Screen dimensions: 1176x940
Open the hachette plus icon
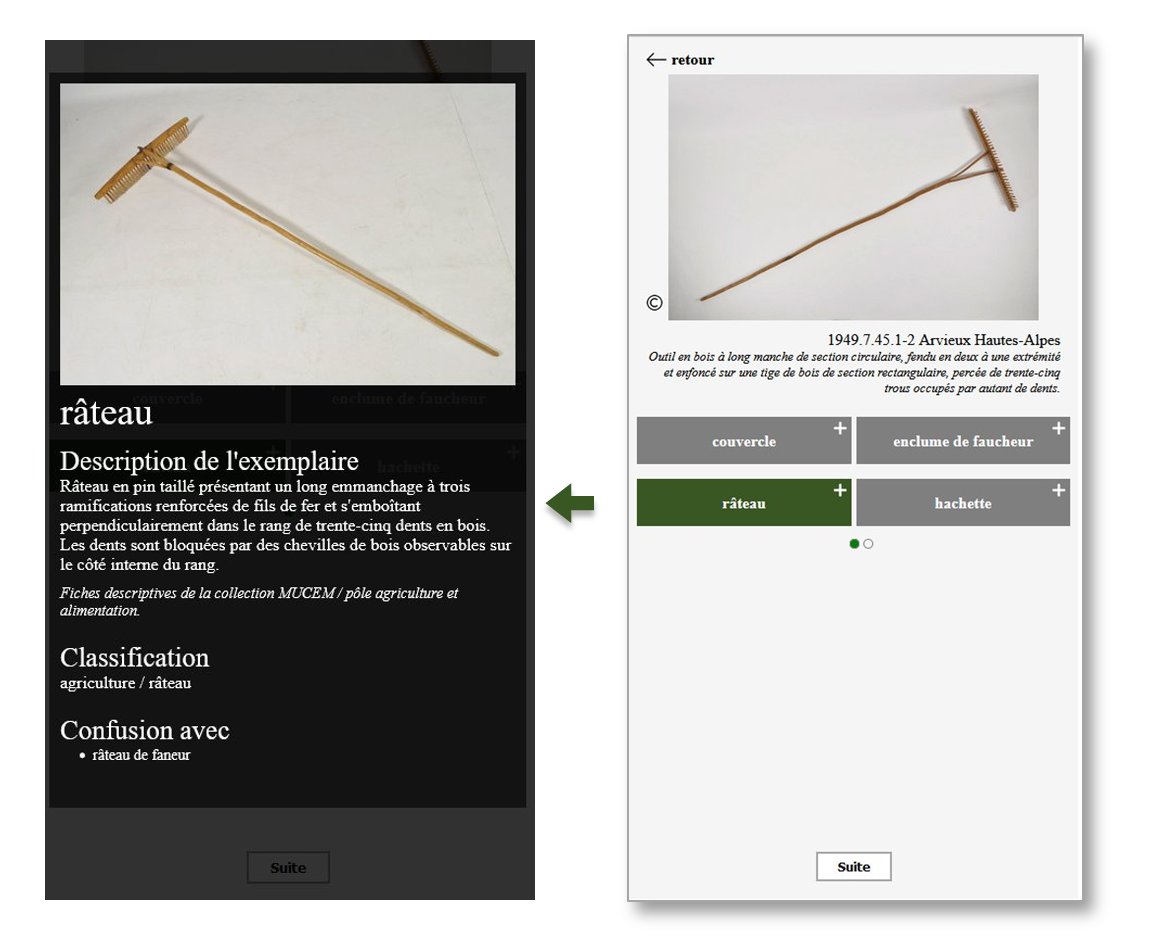[1058, 491]
